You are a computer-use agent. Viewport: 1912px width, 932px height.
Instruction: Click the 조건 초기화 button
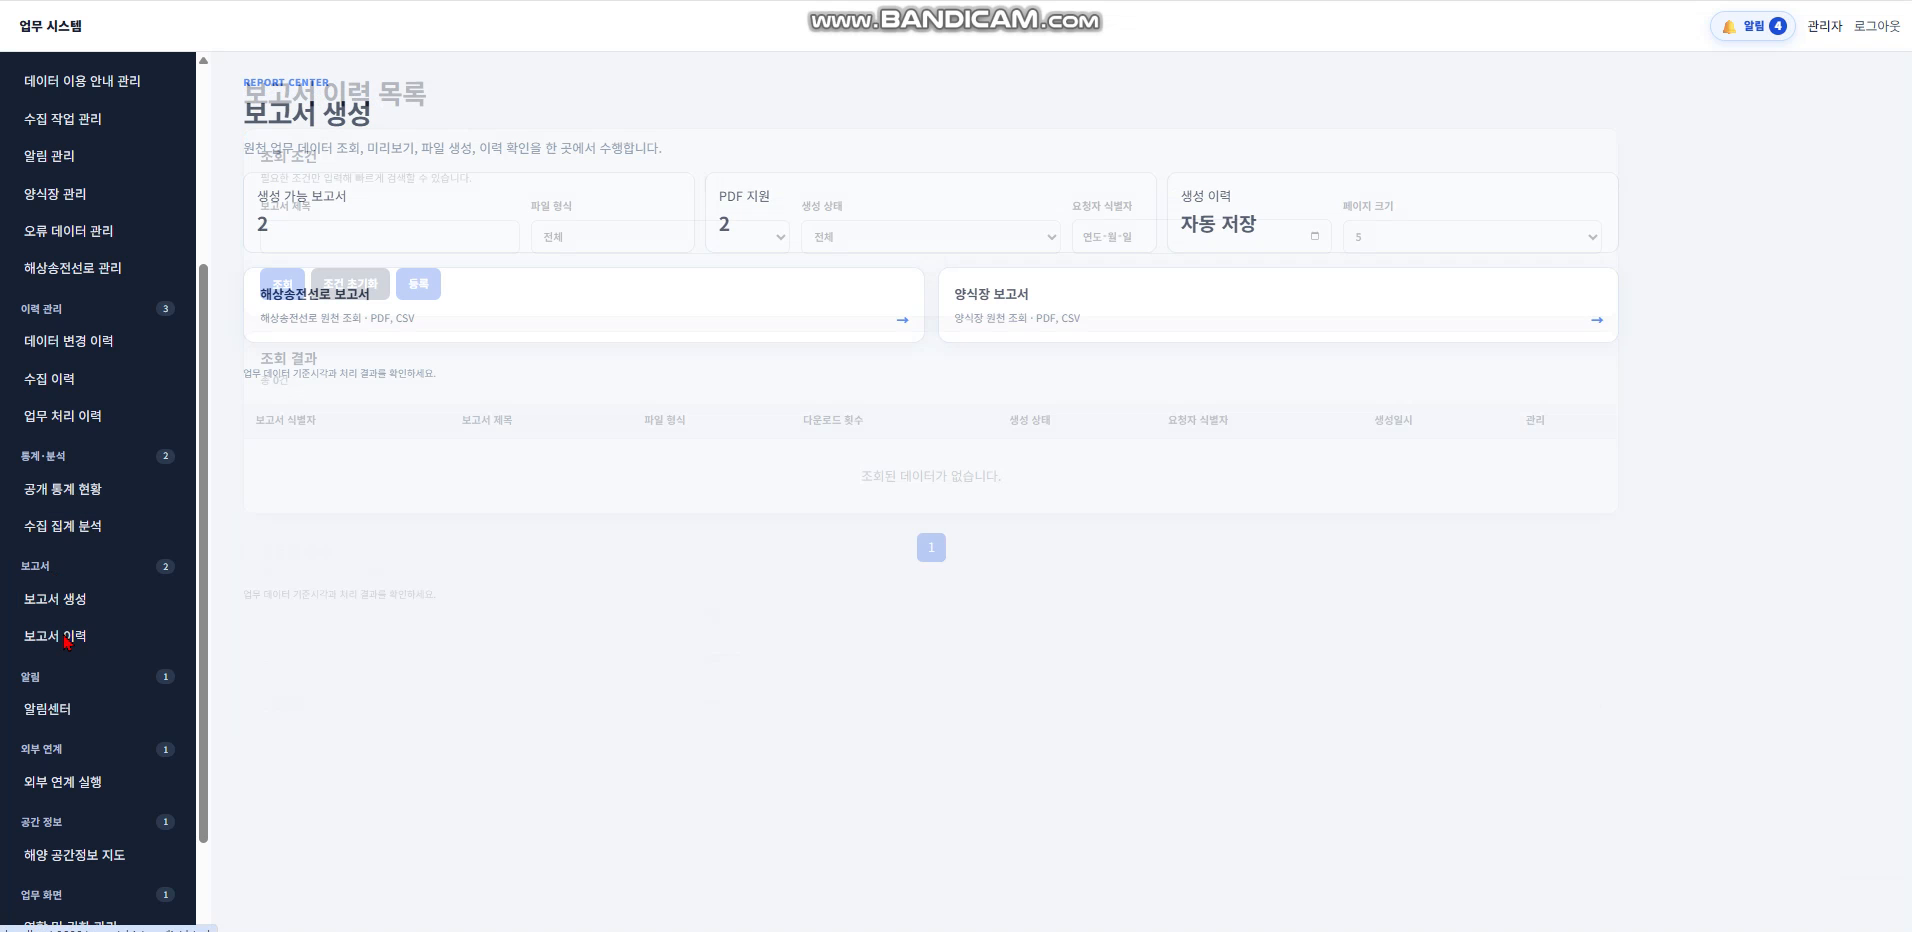pyautogui.click(x=350, y=284)
